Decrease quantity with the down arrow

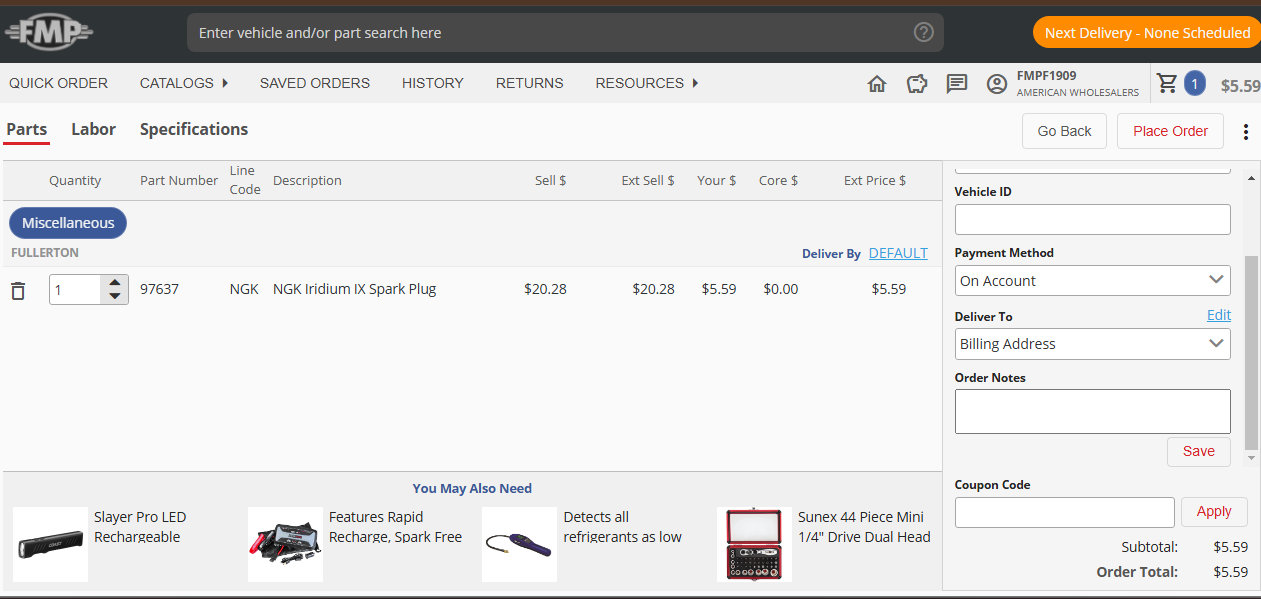coord(115,296)
